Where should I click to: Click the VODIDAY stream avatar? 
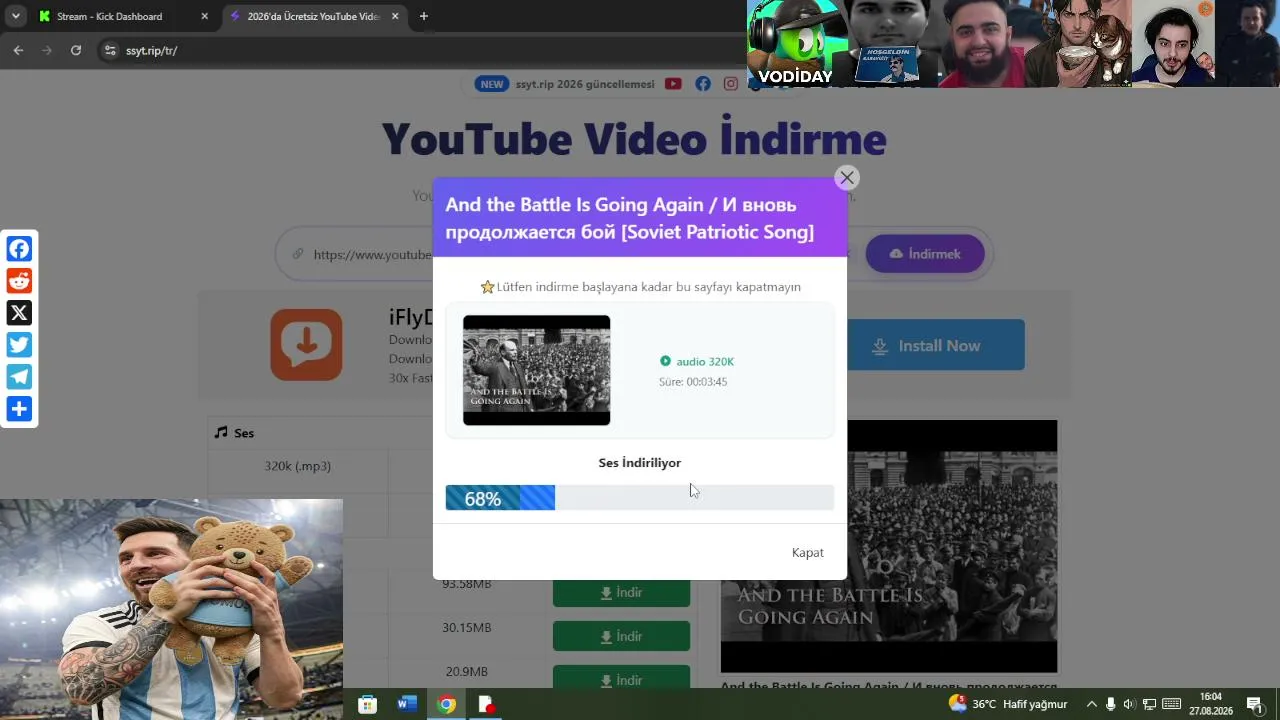click(796, 43)
